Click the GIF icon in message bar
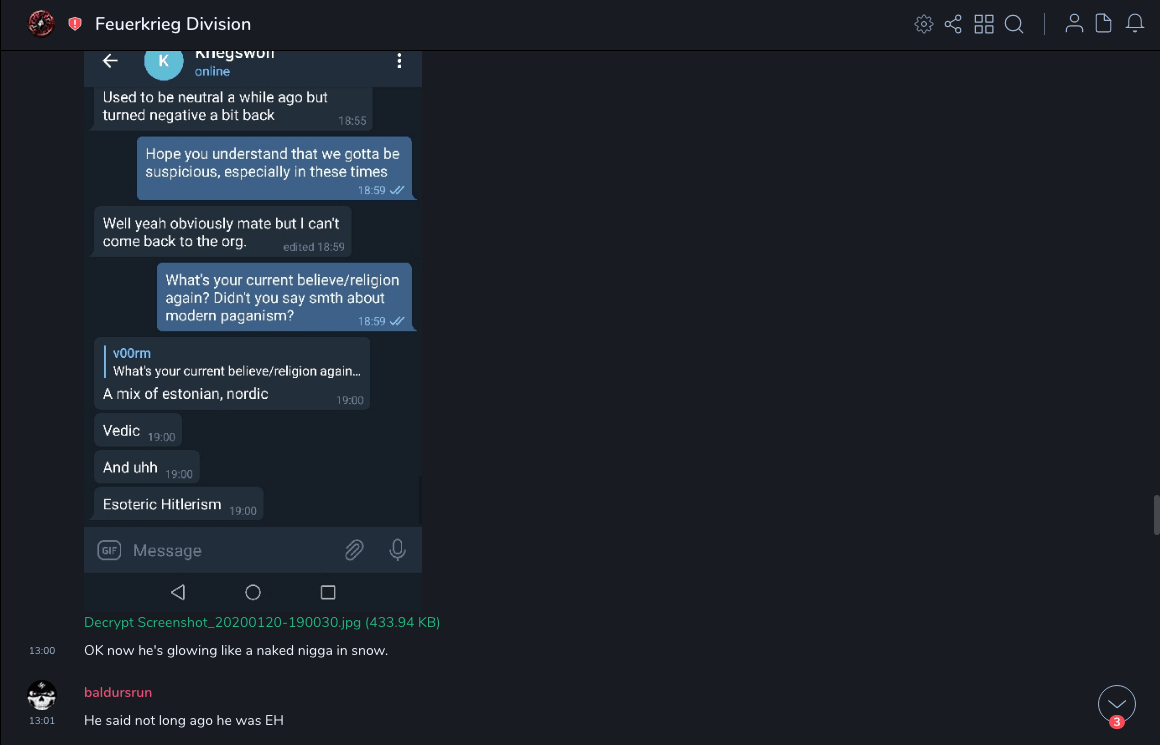The width and height of the screenshot is (1160, 745). [x=109, y=550]
